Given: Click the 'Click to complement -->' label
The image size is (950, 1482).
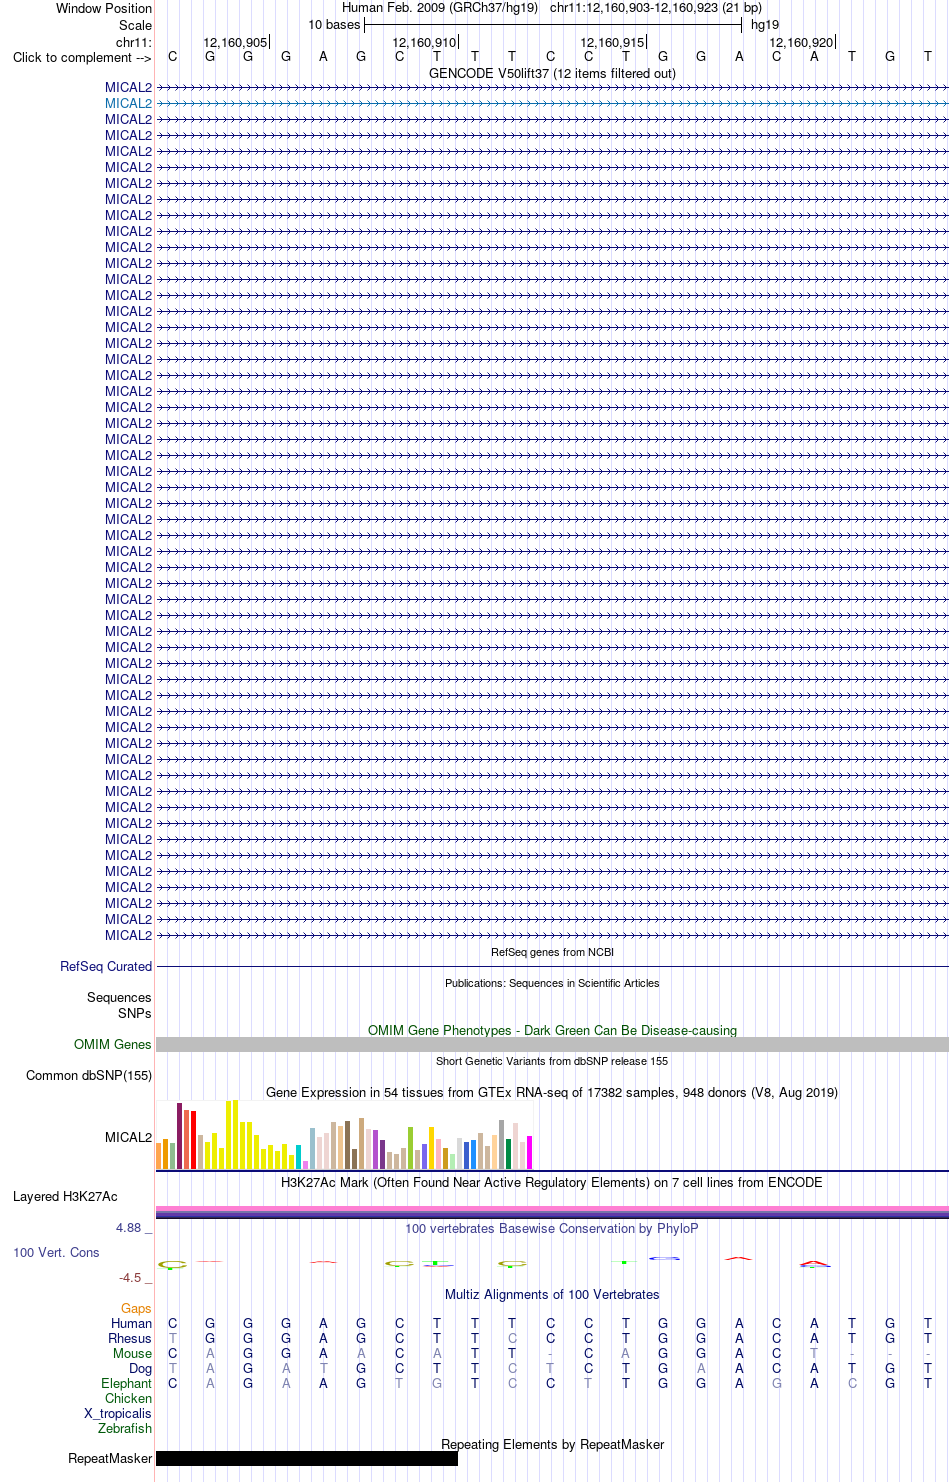Looking at the screenshot, I should 82,57.
